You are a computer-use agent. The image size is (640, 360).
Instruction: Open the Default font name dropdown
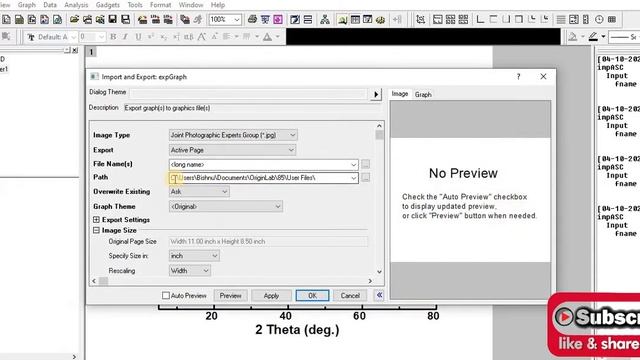(73, 37)
